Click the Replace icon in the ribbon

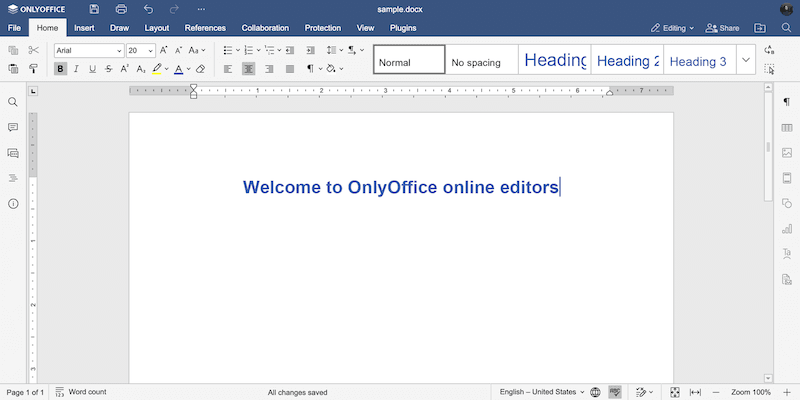click(x=769, y=50)
